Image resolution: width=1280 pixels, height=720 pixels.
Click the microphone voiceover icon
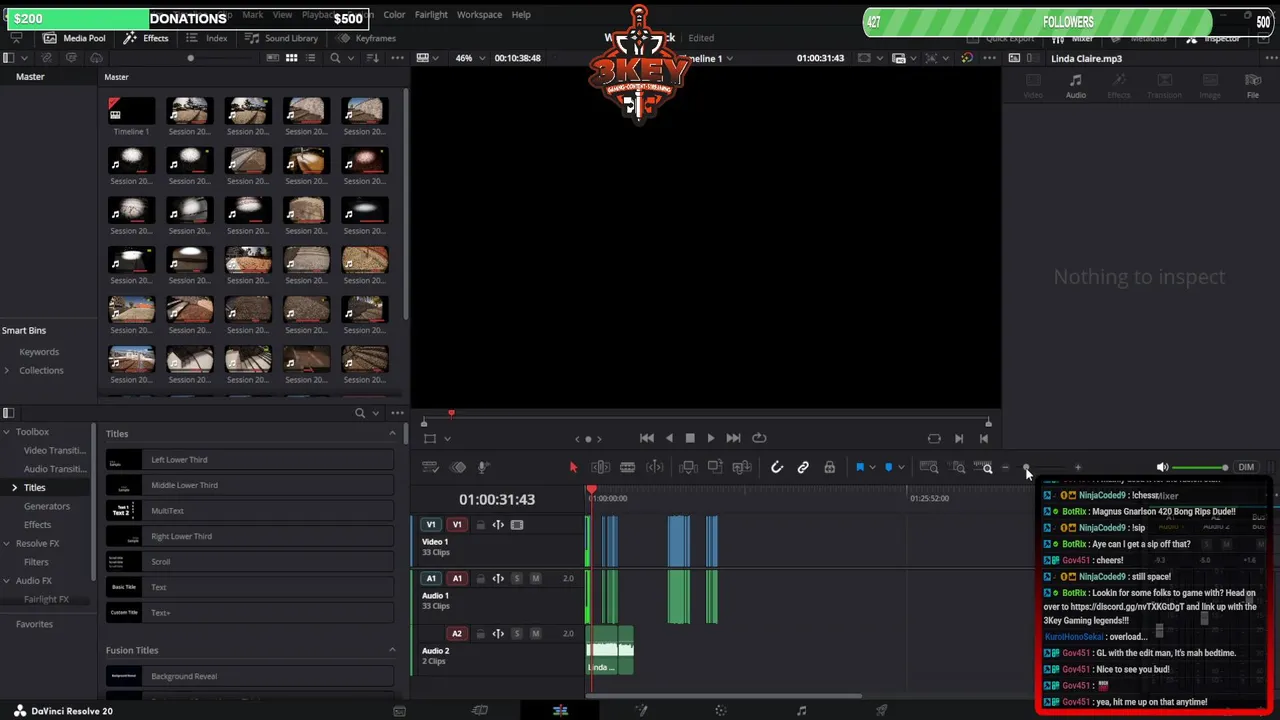(x=482, y=467)
